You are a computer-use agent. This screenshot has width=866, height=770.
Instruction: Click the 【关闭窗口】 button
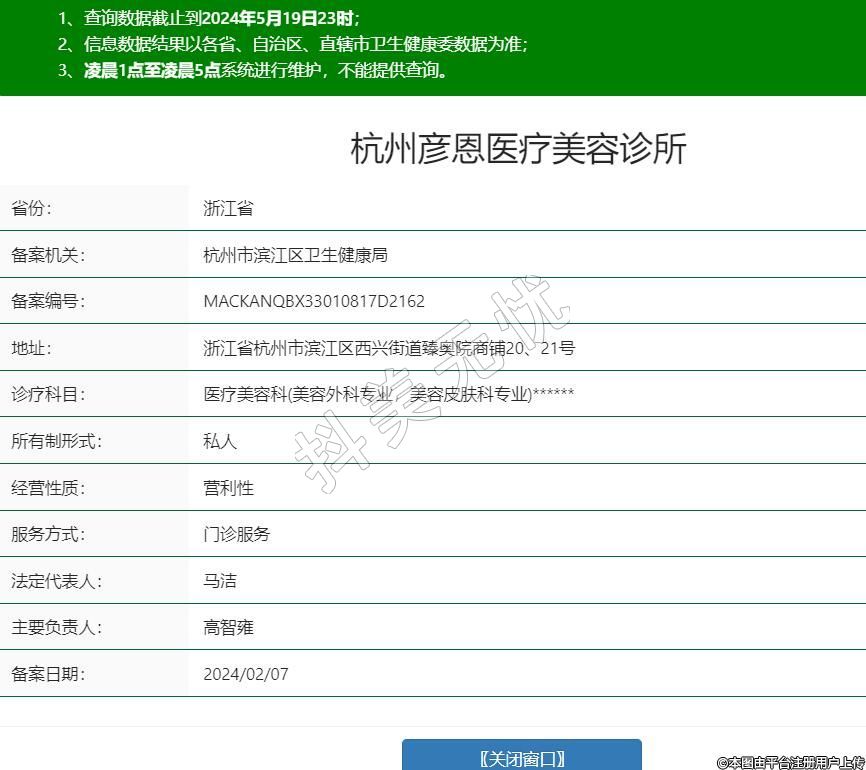coord(521,757)
